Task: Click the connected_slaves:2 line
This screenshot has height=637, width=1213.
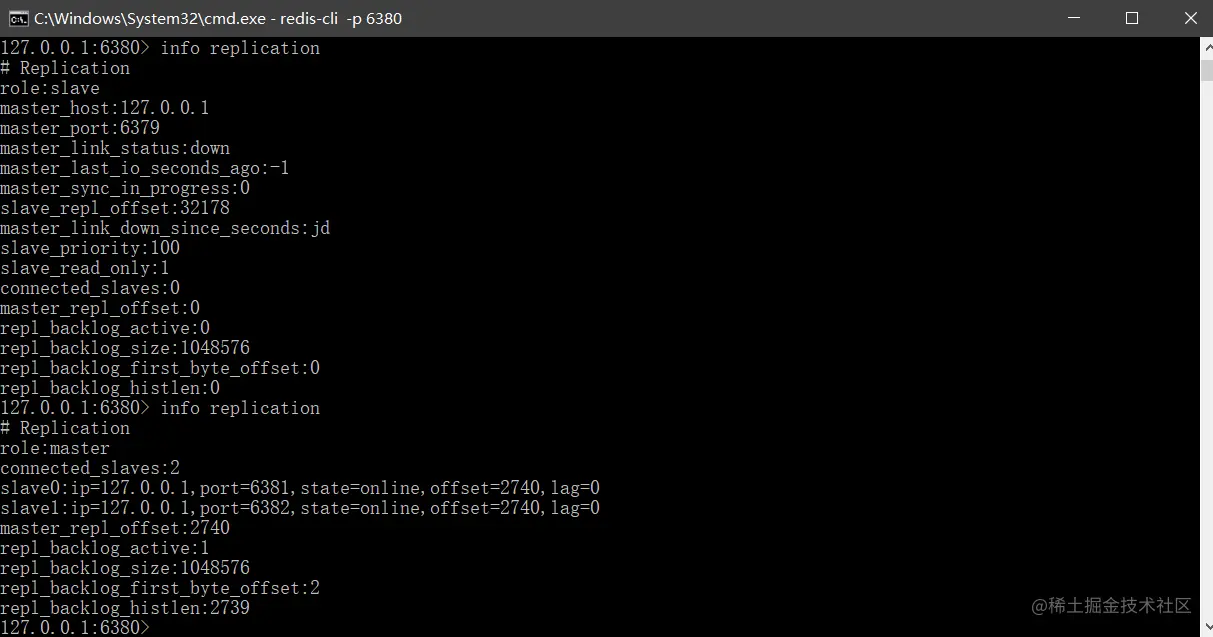Action: click(x=90, y=468)
